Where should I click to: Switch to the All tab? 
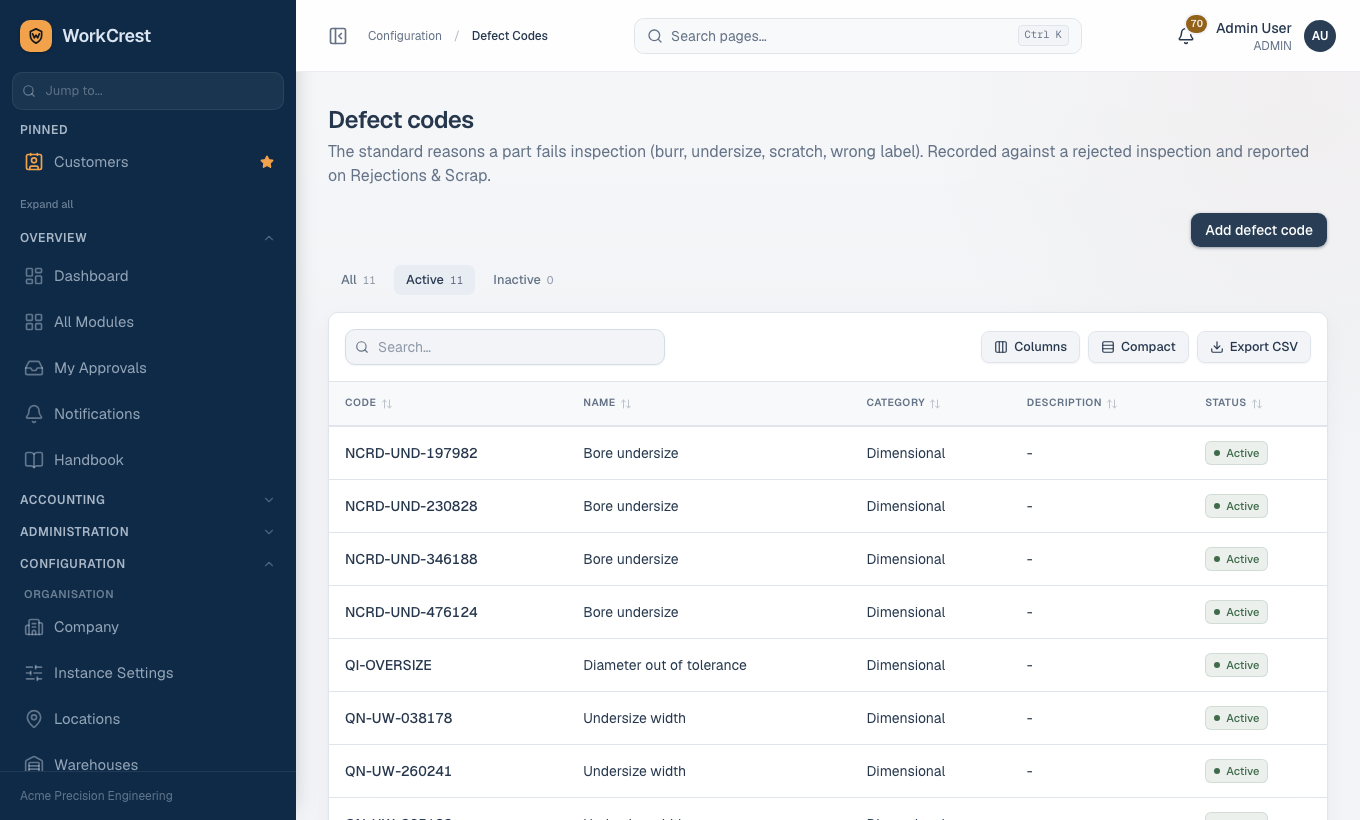coord(358,280)
